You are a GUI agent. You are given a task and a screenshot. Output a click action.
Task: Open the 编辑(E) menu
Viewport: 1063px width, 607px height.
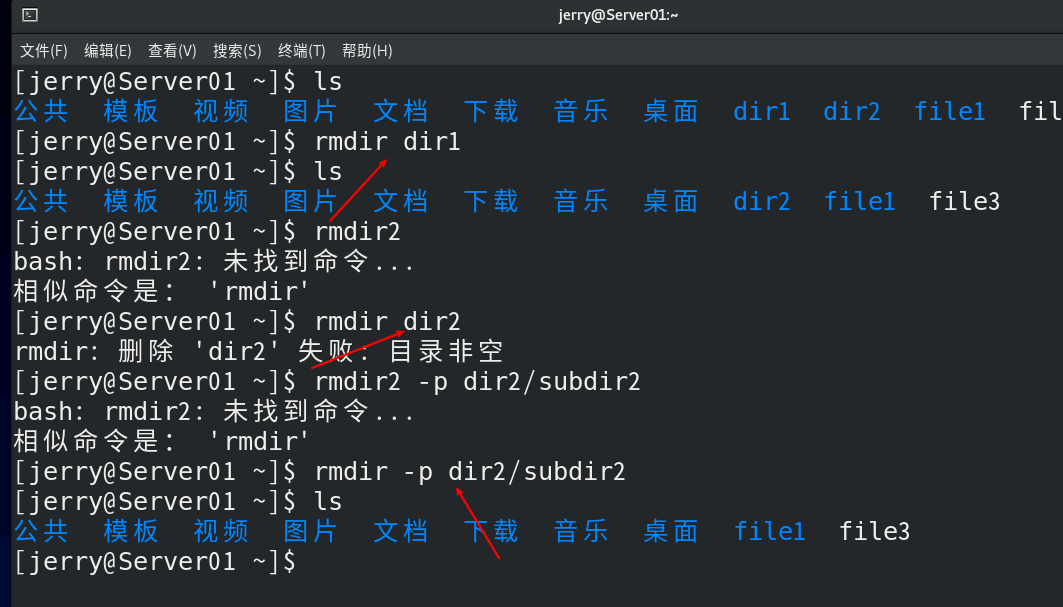(107, 51)
